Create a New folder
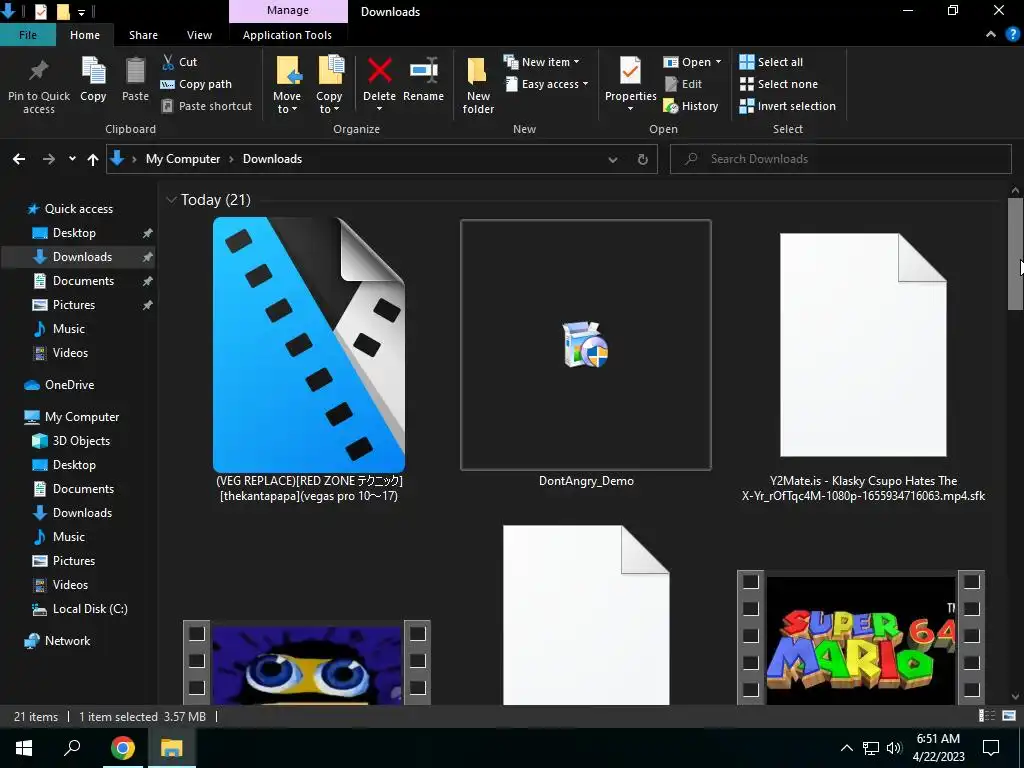Viewport: 1024px width, 768px height. [x=478, y=86]
